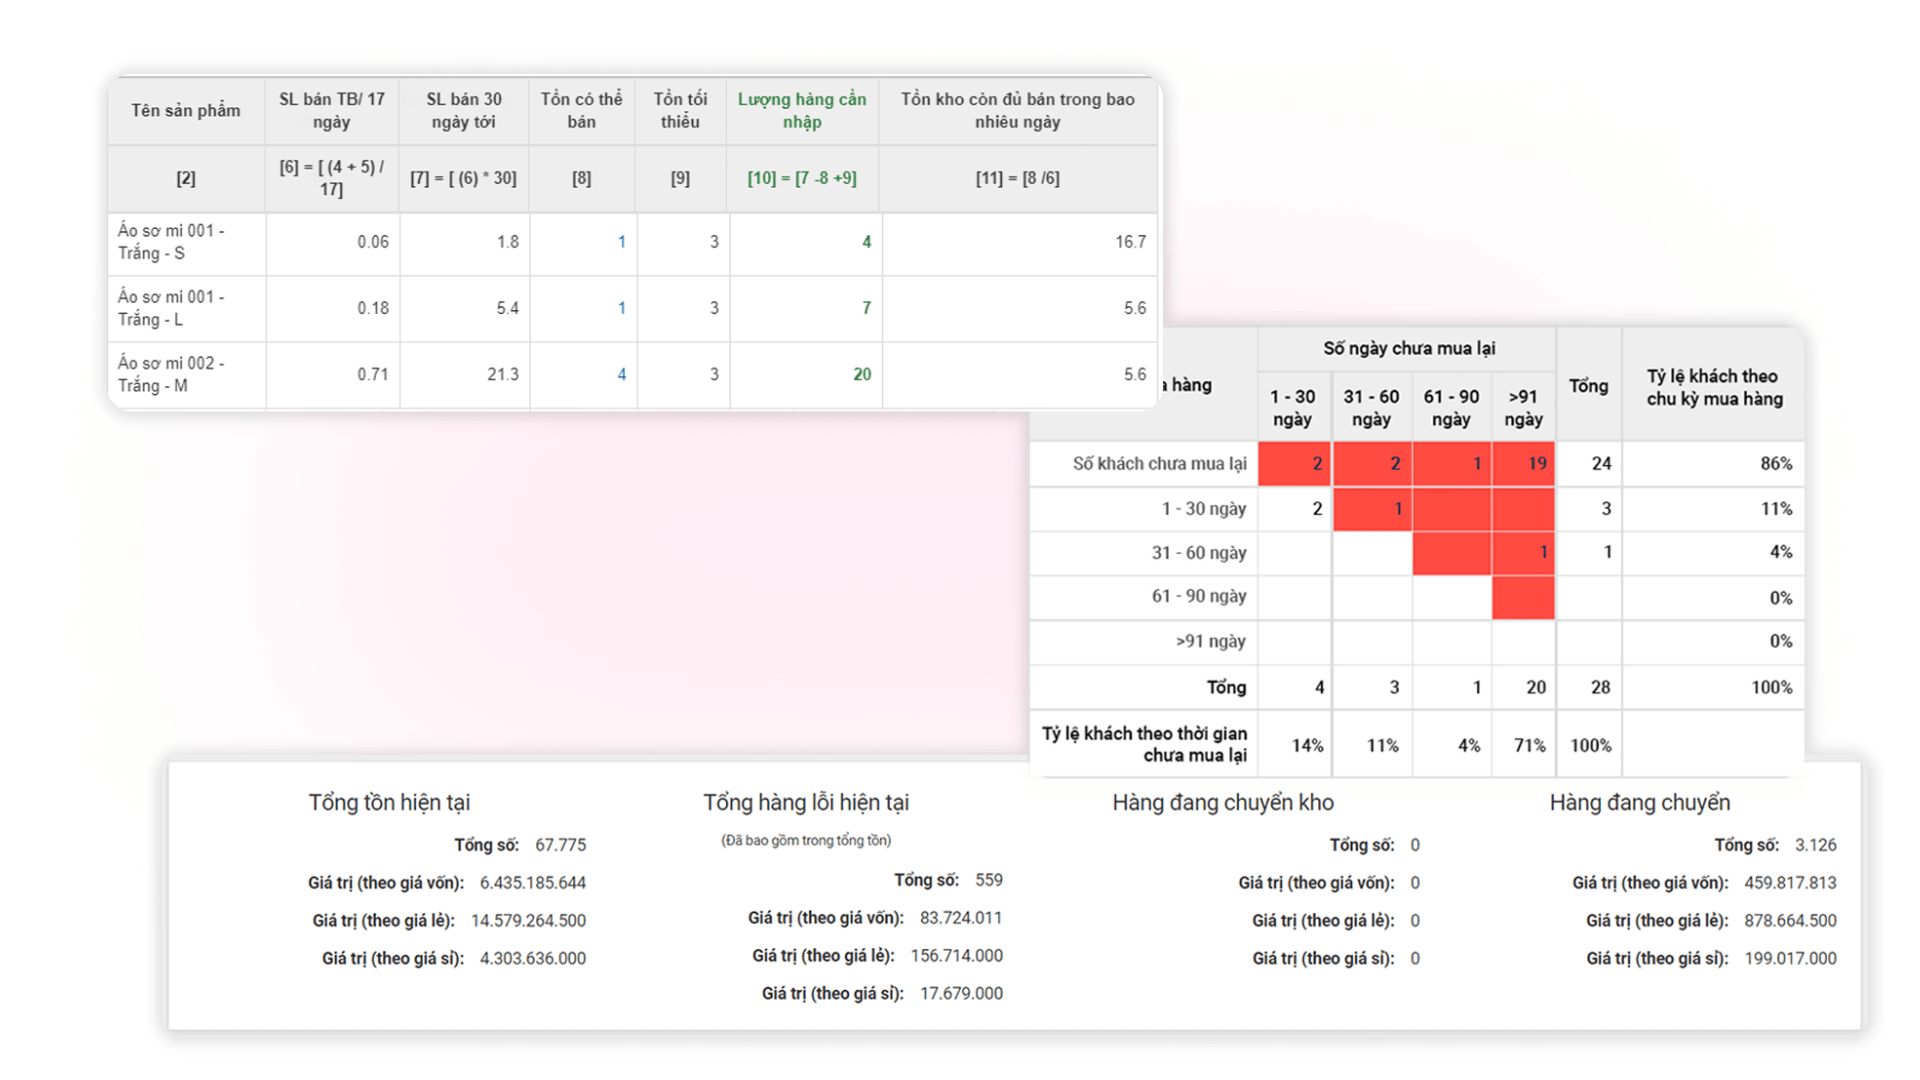Viewport: 1920px width, 1080px height.
Task: Click the '>91 ngày' column header
Action: click(x=1522, y=408)
